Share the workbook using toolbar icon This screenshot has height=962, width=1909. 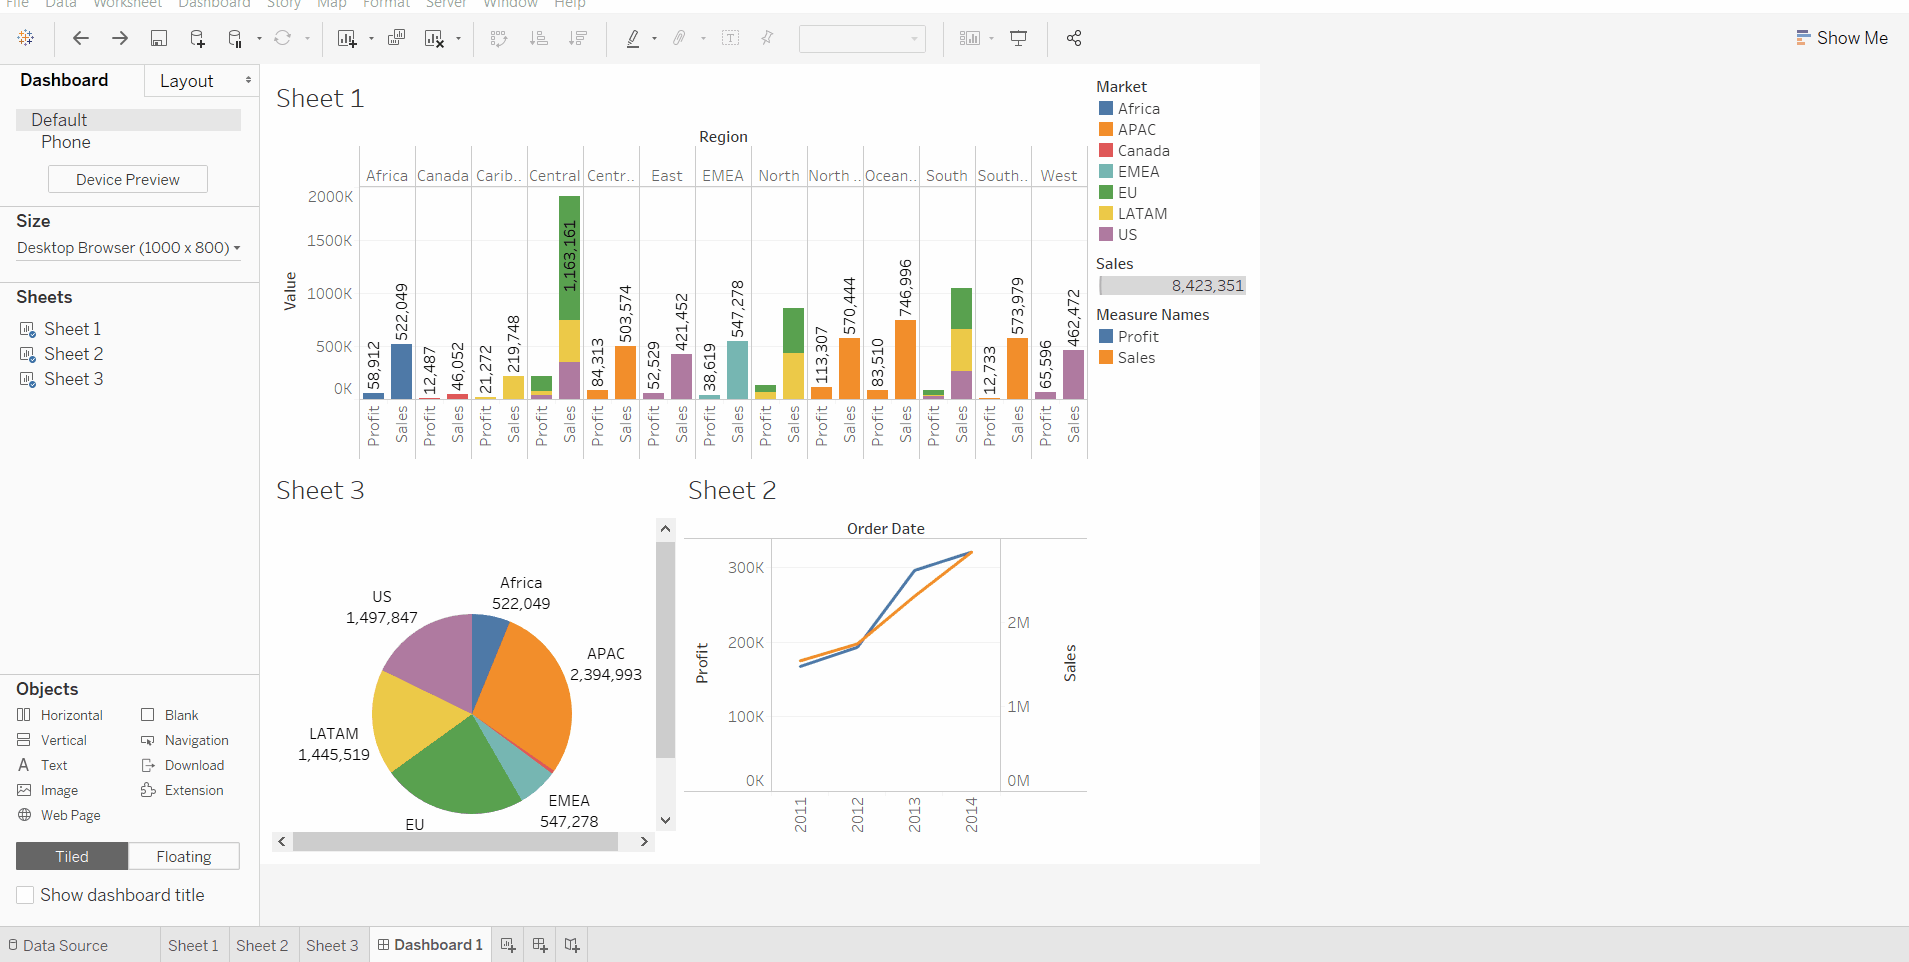(x=1074, y=38)
